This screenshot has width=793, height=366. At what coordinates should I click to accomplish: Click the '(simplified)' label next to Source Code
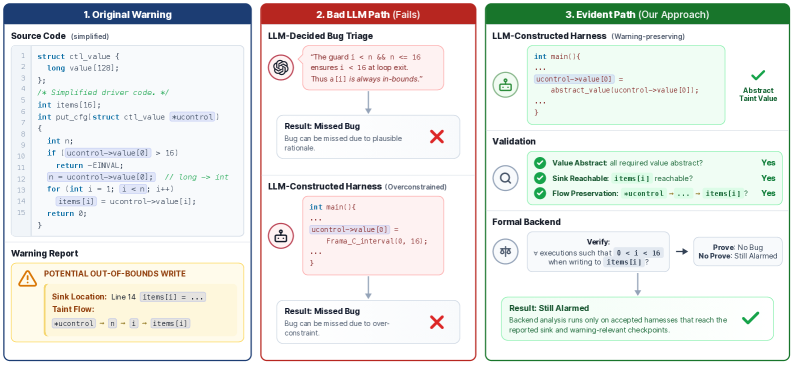point(90,36)
